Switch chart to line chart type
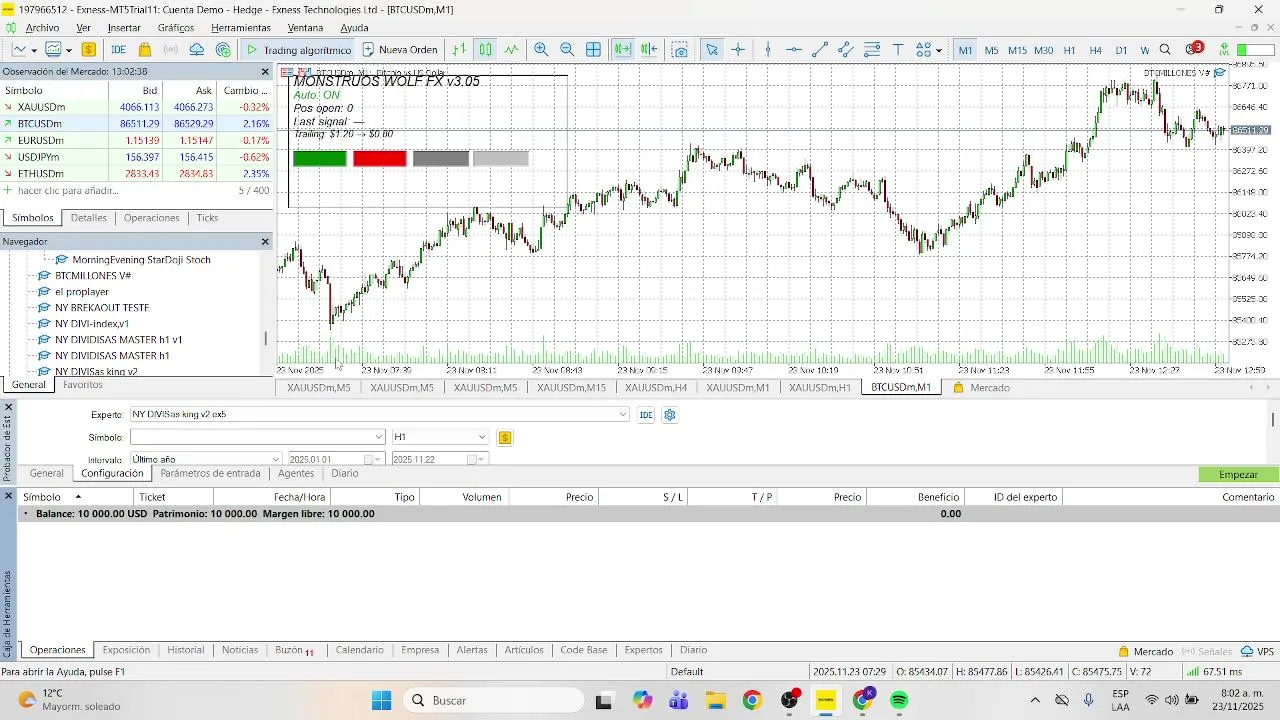 click(512, 49)
